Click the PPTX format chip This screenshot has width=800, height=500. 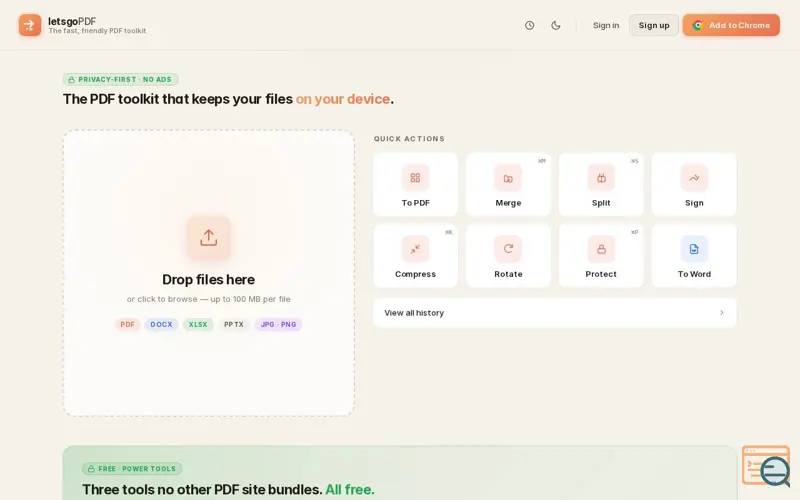234,324
